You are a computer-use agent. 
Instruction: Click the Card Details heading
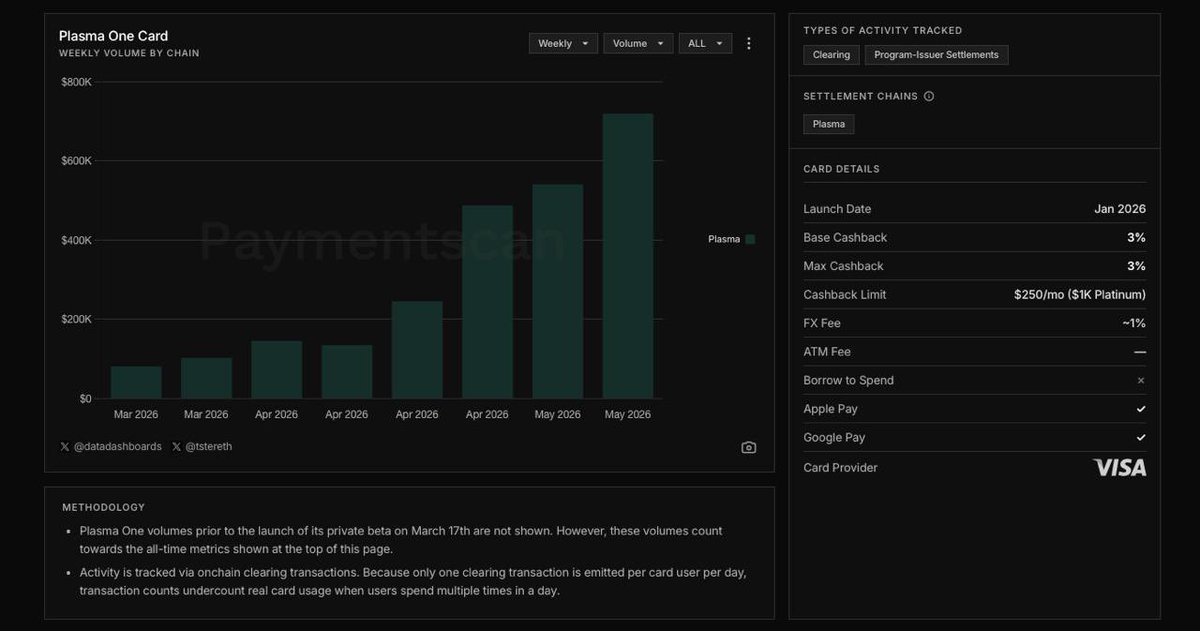tap(841, 169)
